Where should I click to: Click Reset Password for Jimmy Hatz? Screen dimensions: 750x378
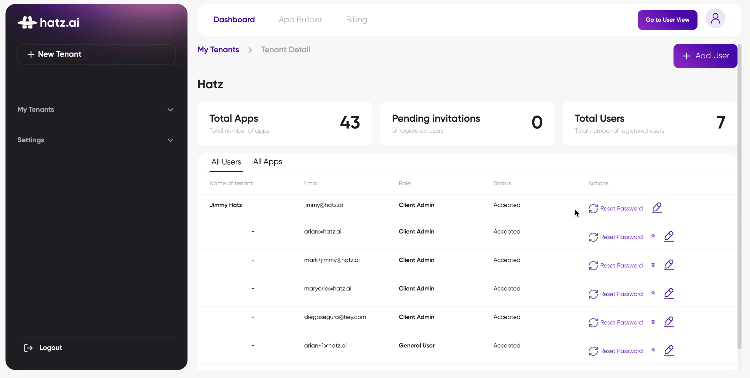[x=621, y=209]
